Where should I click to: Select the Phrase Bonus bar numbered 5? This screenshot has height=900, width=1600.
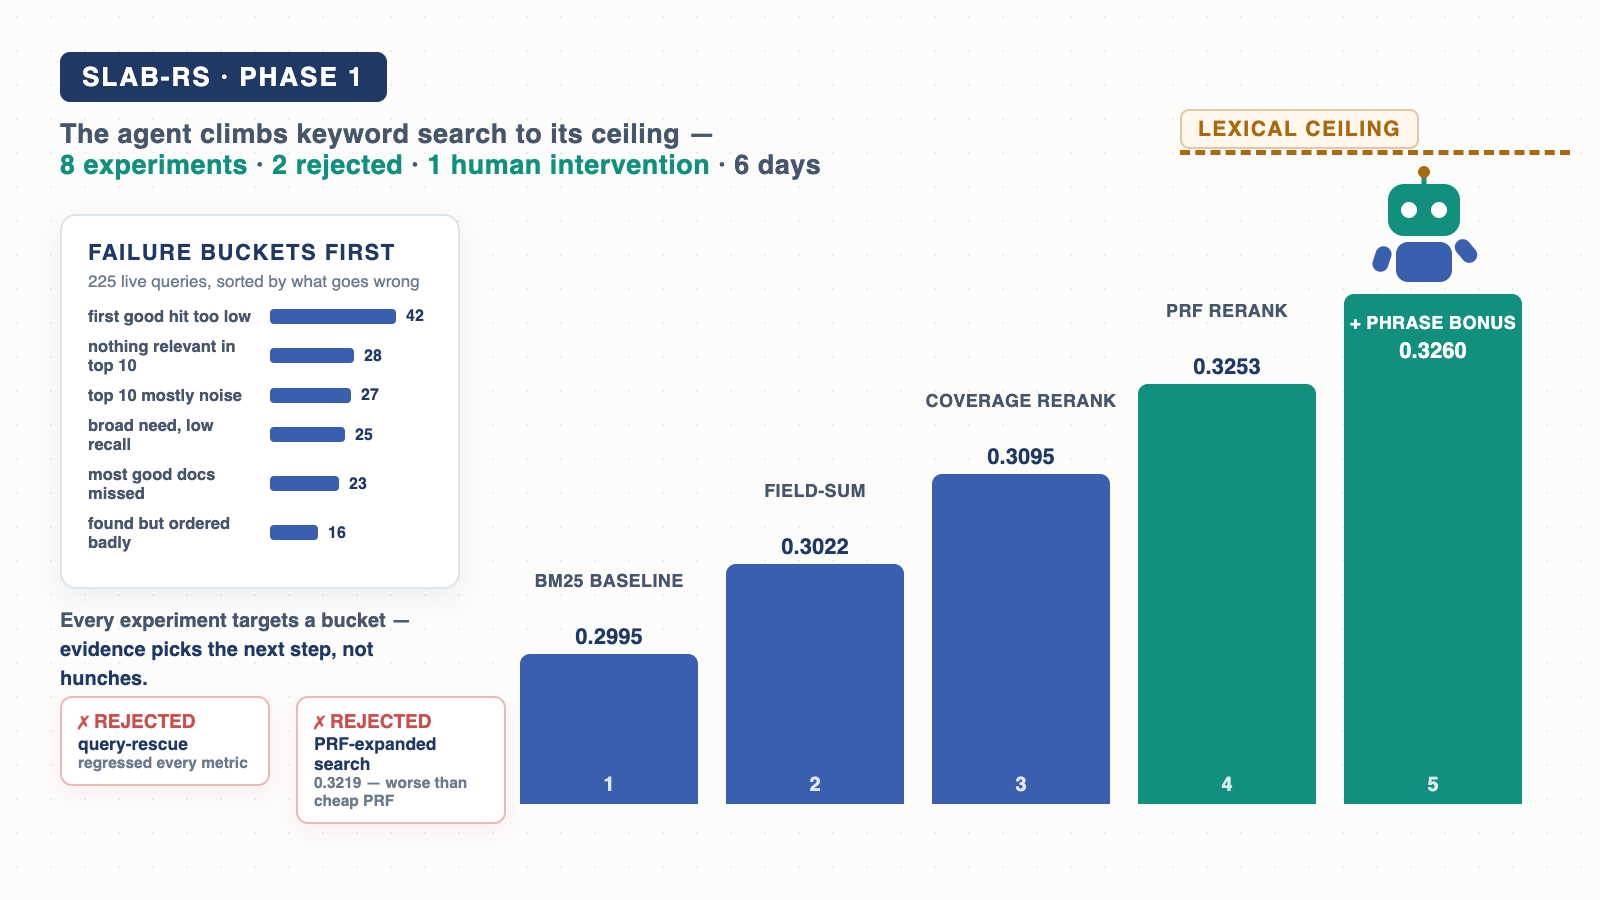pyautogui.click(x=1433, y=549)
